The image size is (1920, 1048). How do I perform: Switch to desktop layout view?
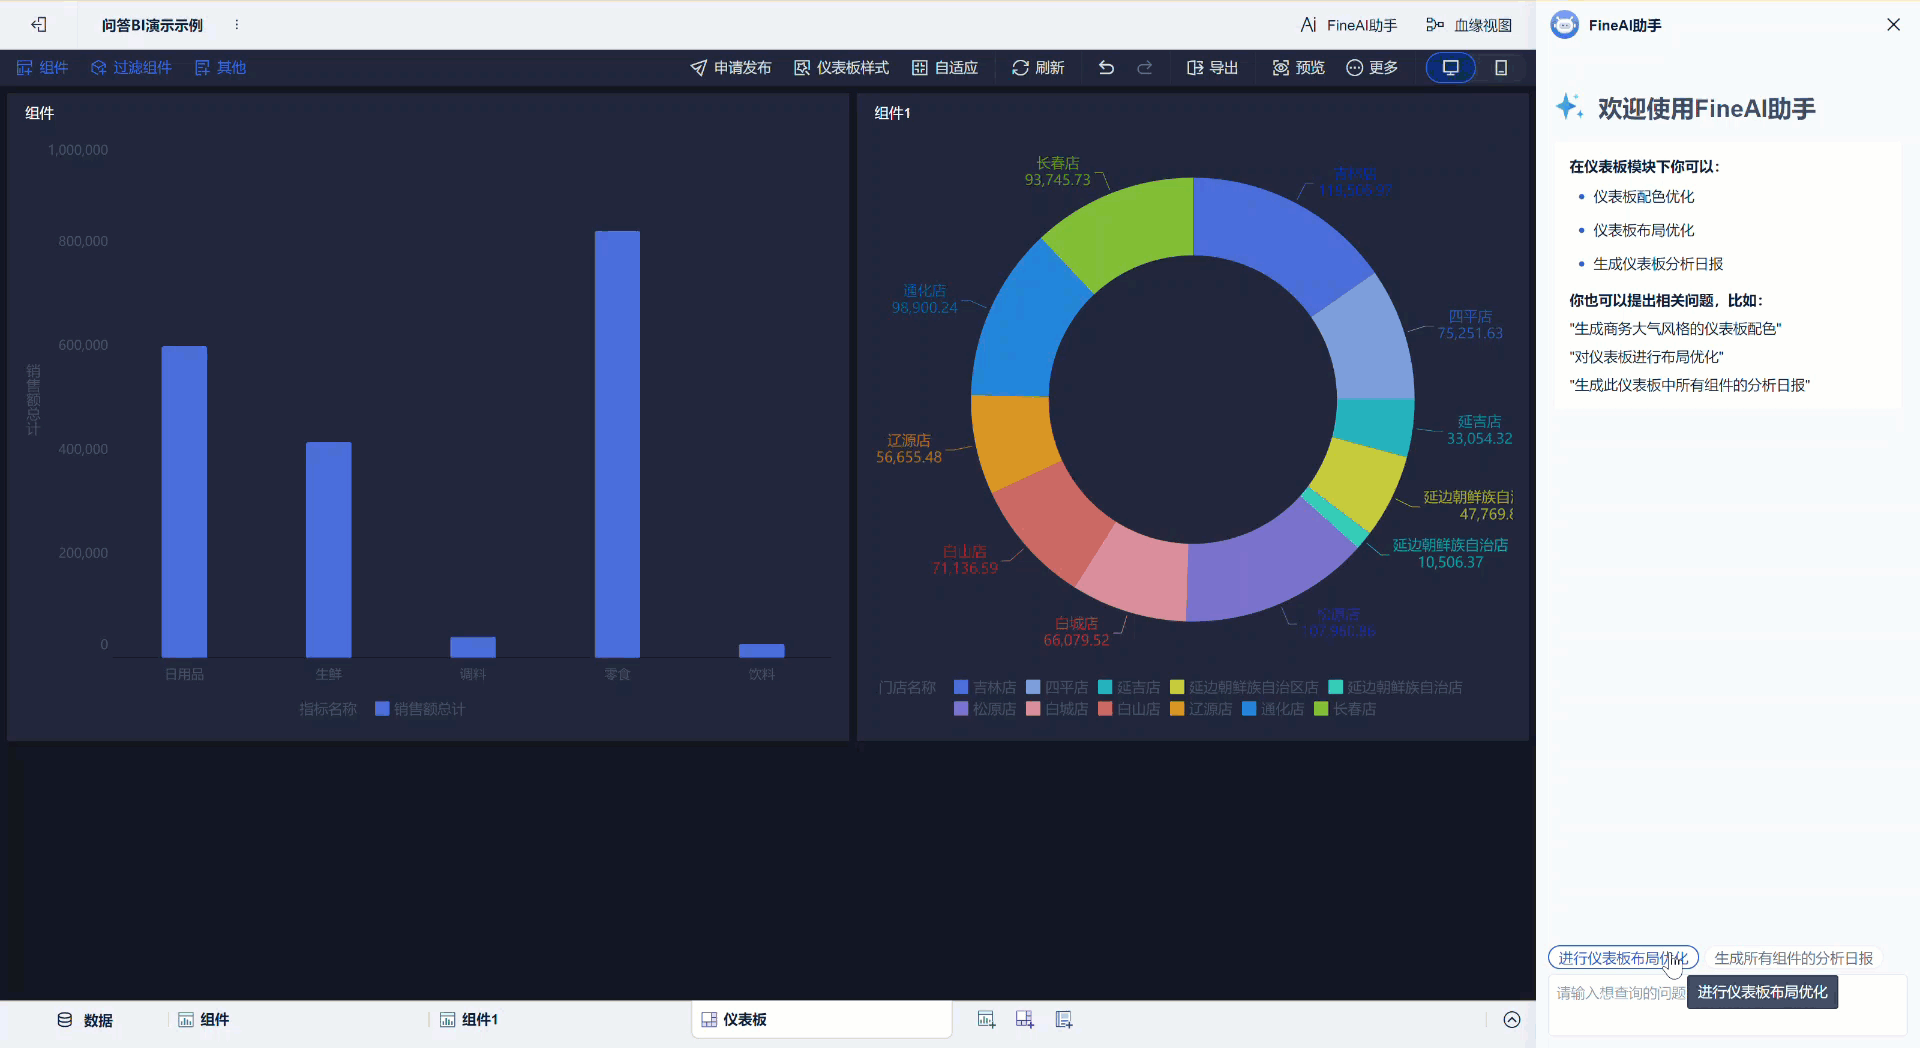coord(1450,68)
